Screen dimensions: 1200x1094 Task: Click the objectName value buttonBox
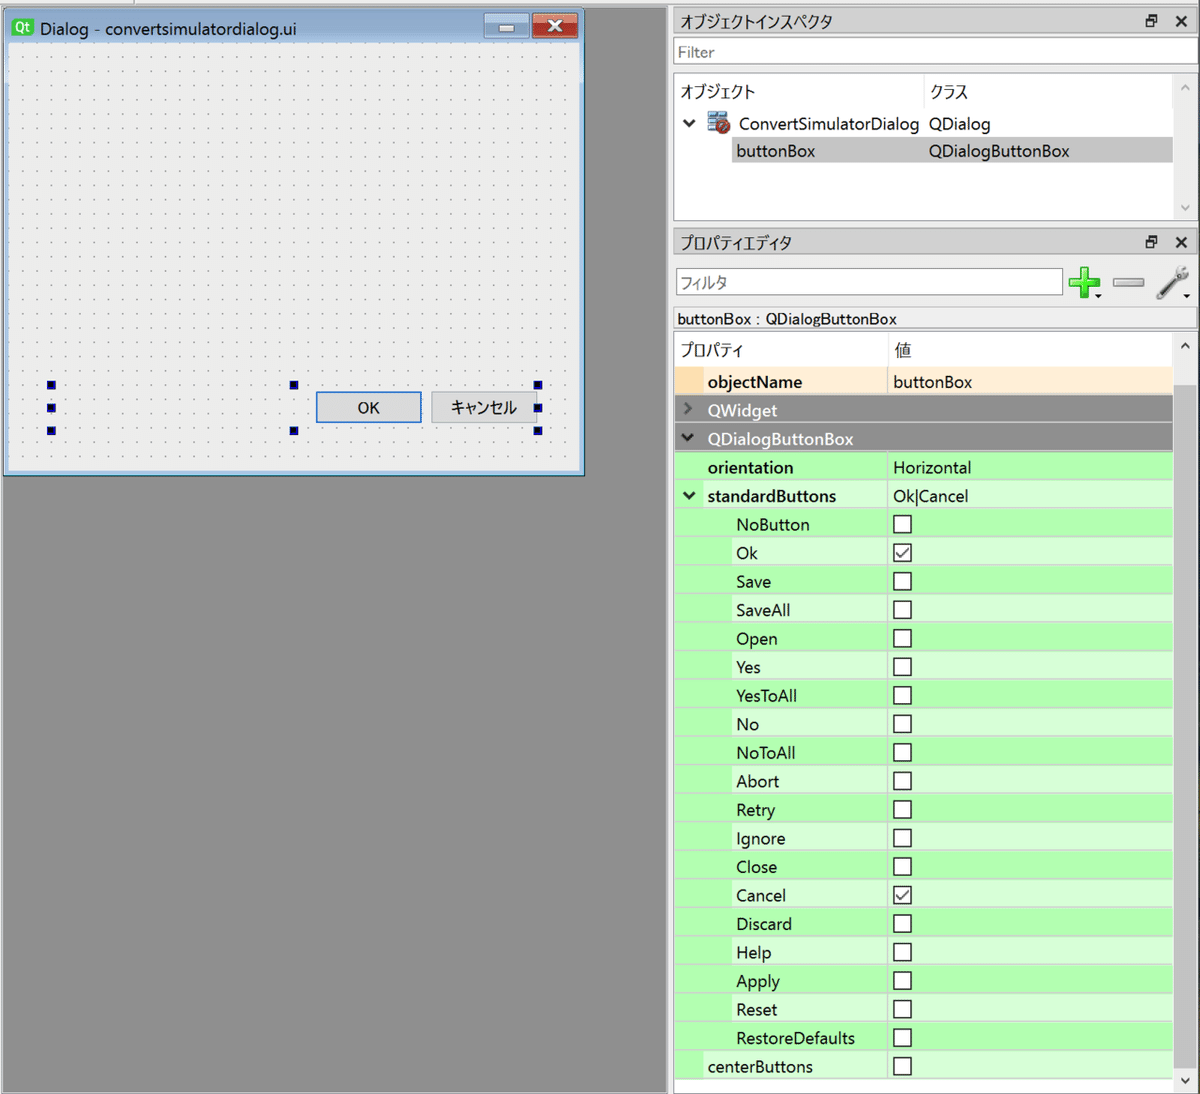(1030, 382)
